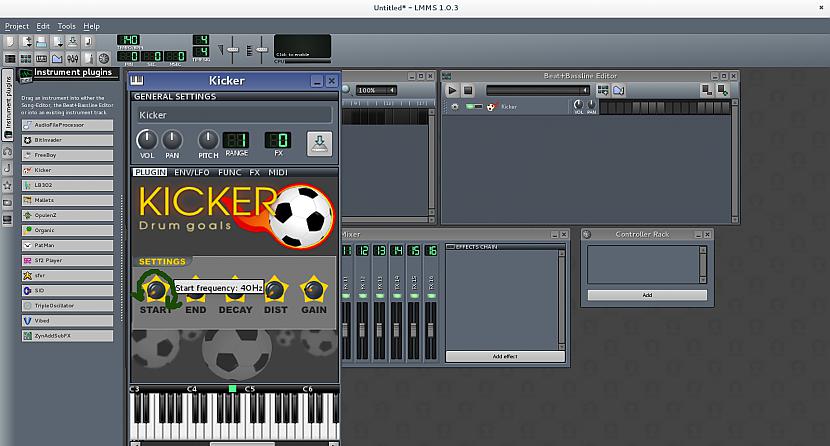The image size is (830, 446).
Task: Show the Automation Editor window
Action: pyautogui.click(x=57, y=58)
